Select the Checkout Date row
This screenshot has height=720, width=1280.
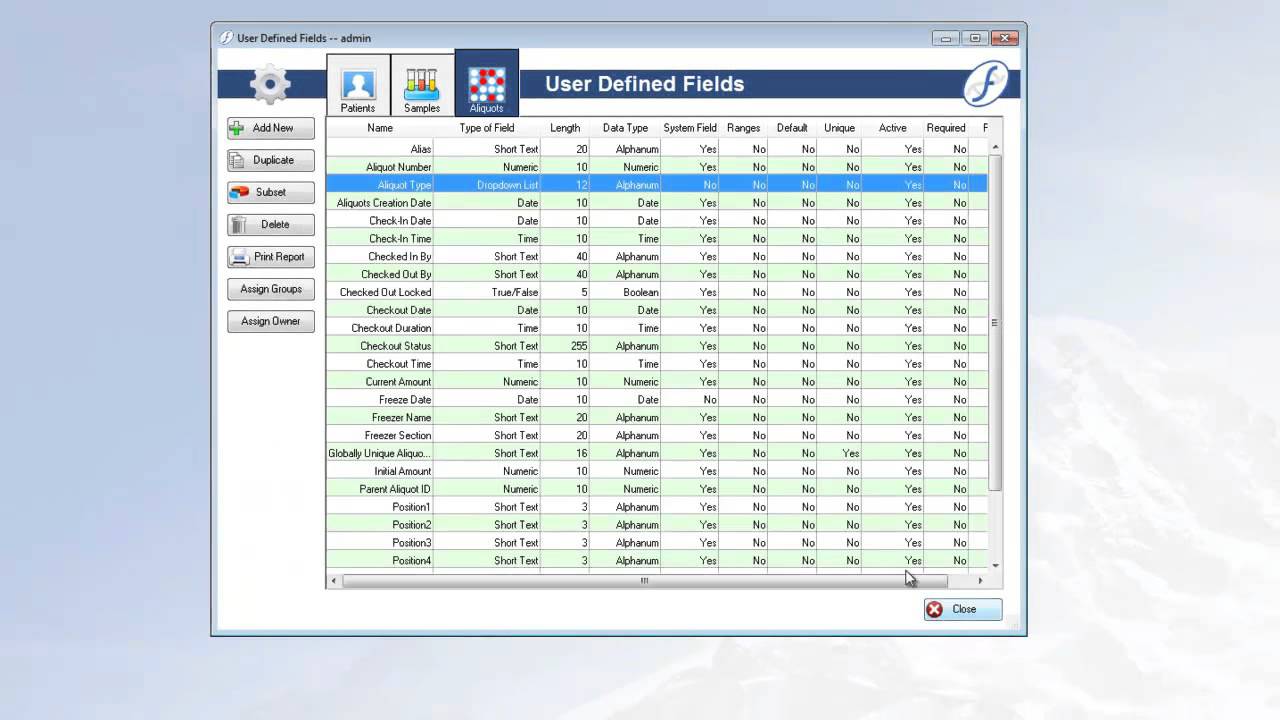657,310
